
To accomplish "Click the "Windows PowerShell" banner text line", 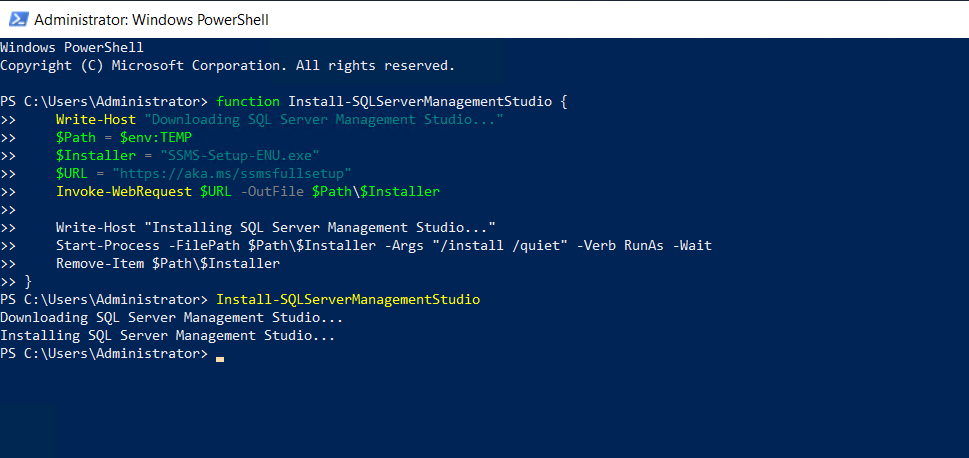I will 72,47.
